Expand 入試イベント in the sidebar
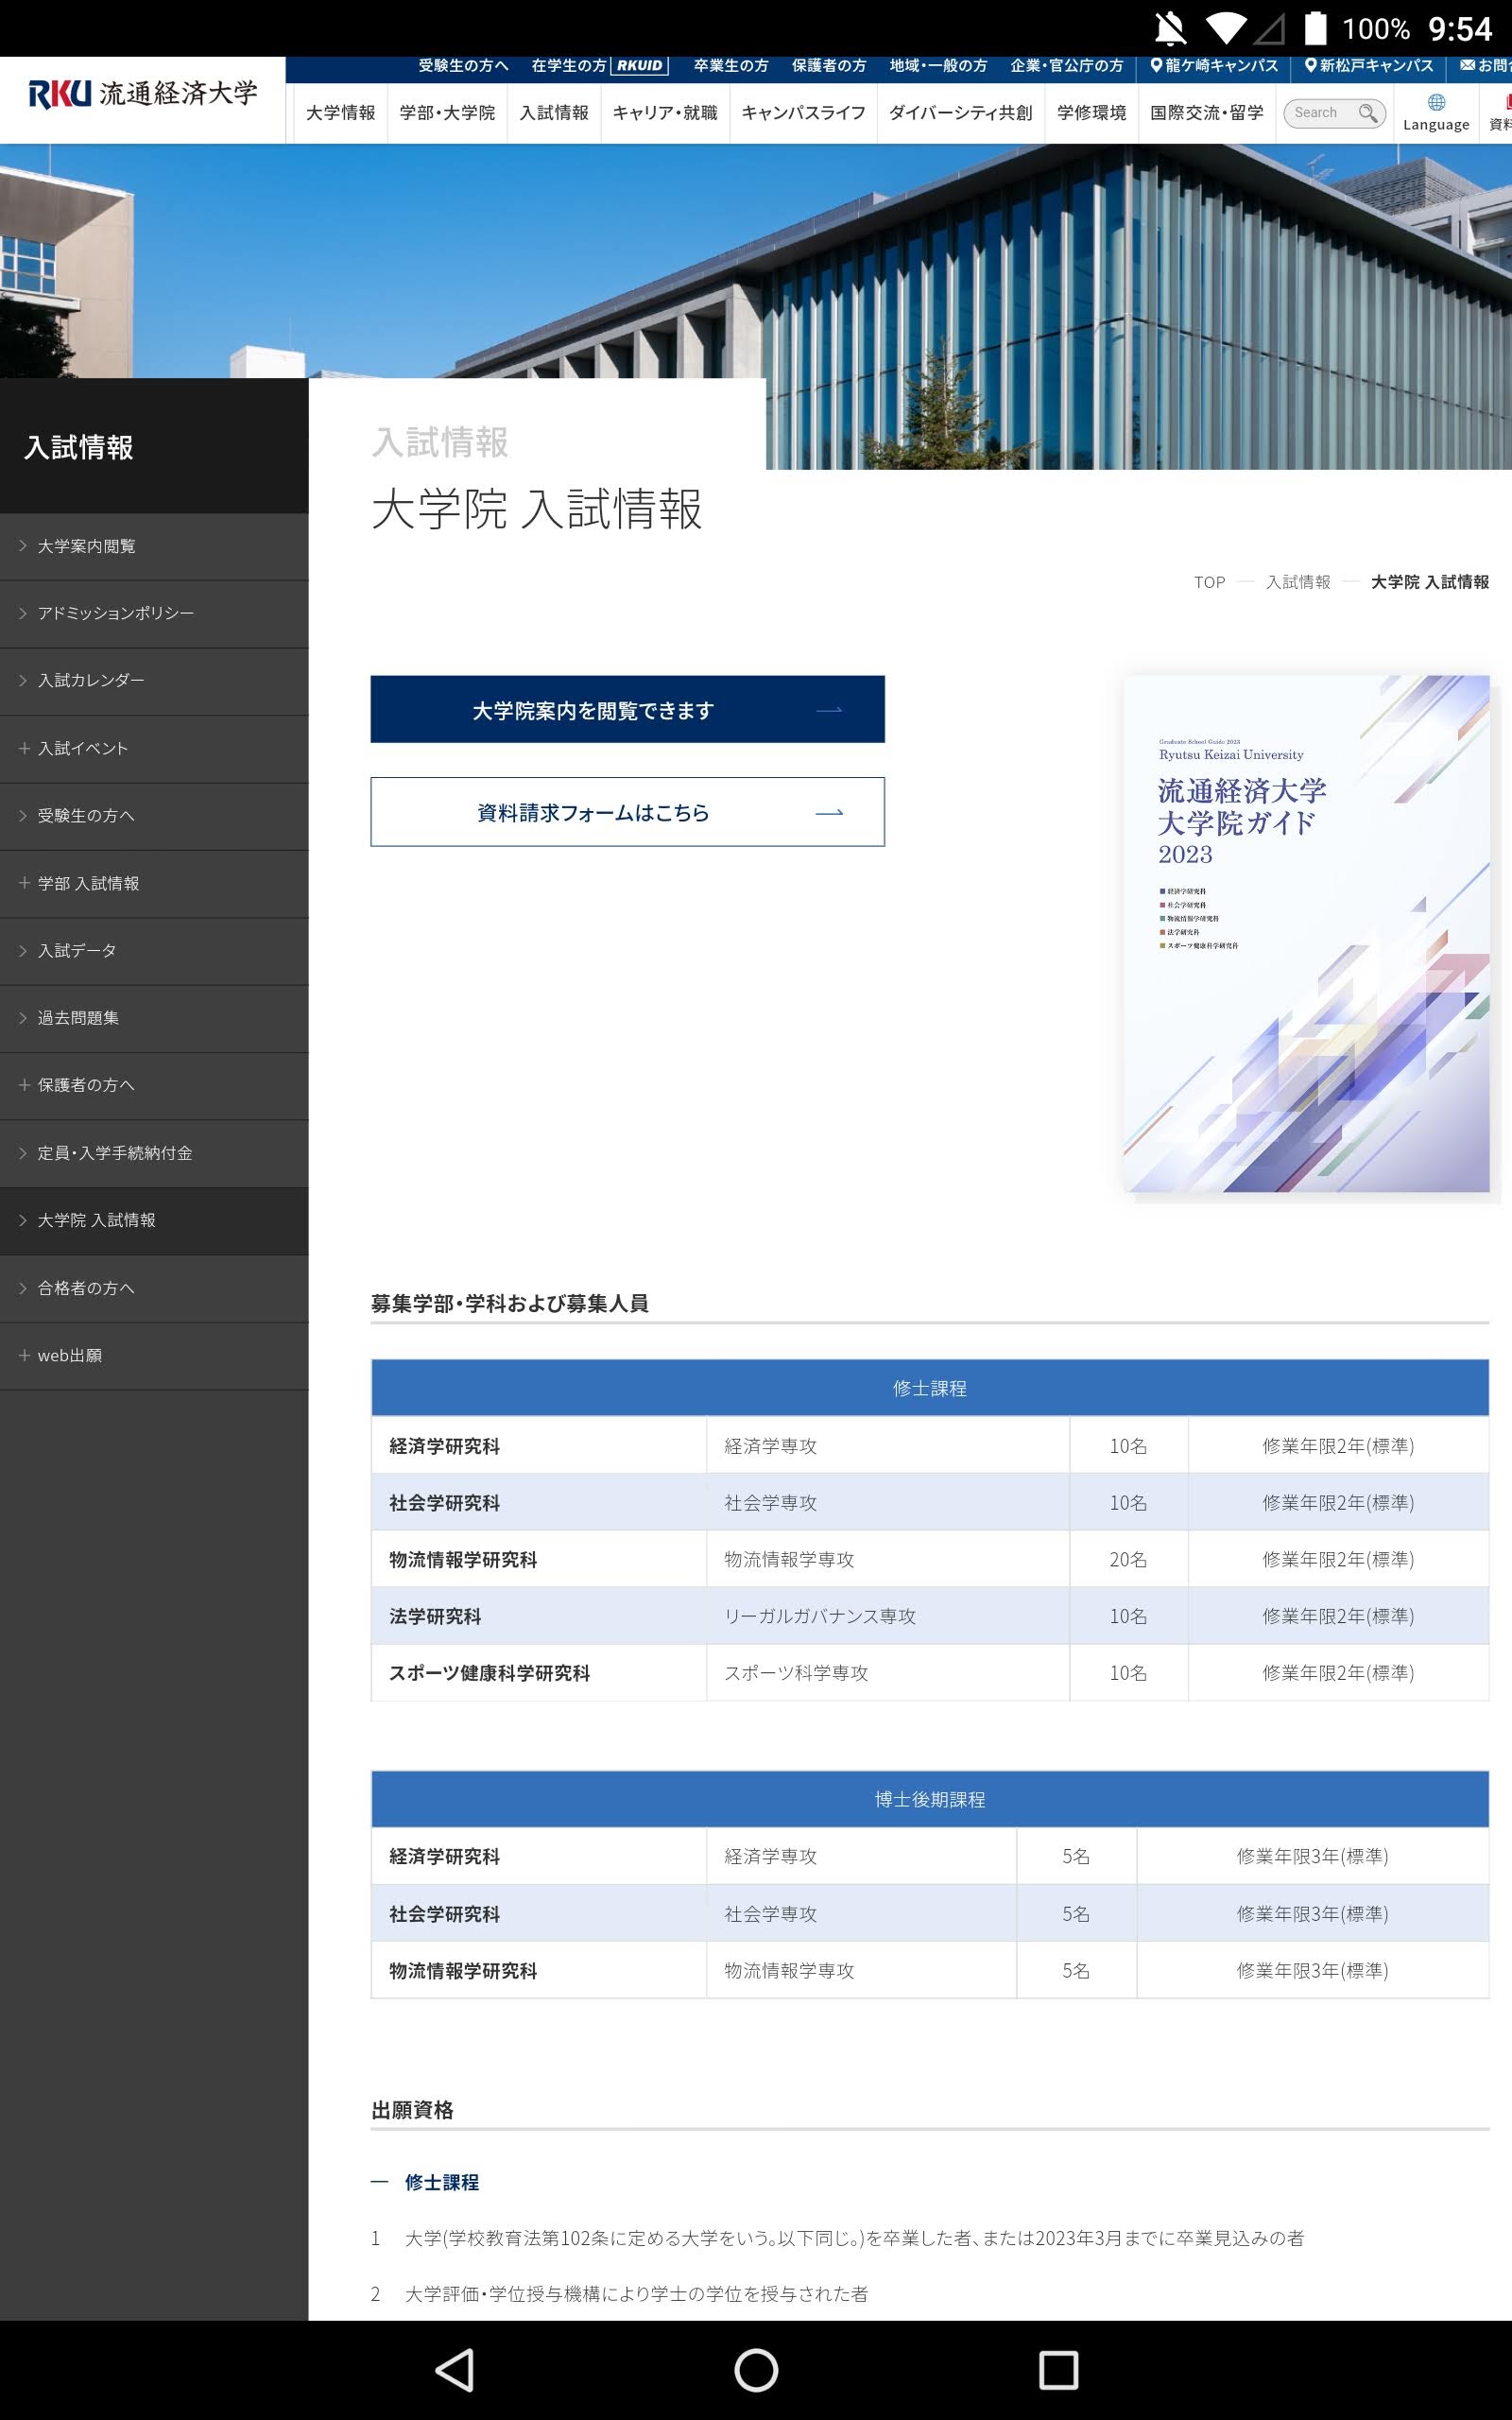1512x2420 pixels. [x=83, y=748]
